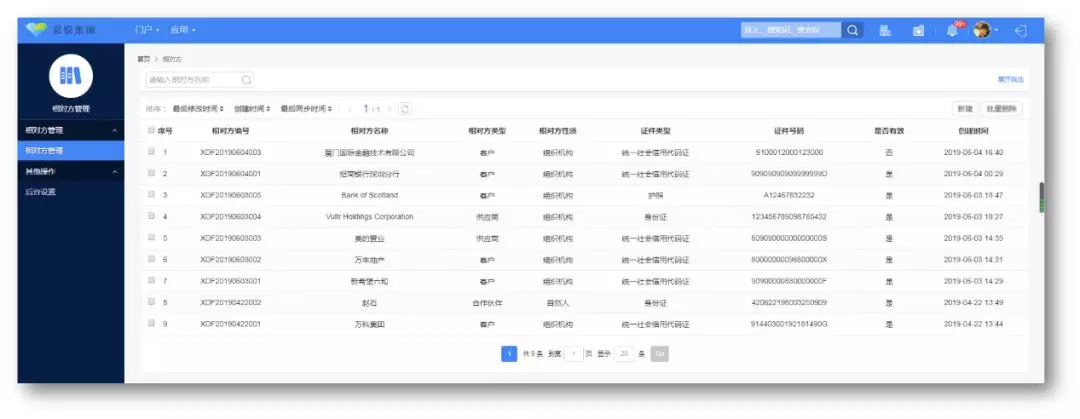Viewport: 1080px width, 419px height.
Task: Click the Bank of Scotland name cell
Action: click(369, 195)
